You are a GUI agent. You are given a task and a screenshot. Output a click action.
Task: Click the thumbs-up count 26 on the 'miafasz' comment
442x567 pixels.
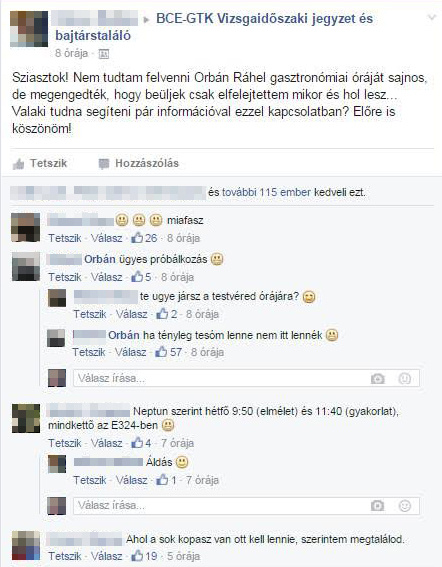coord(144,238)
